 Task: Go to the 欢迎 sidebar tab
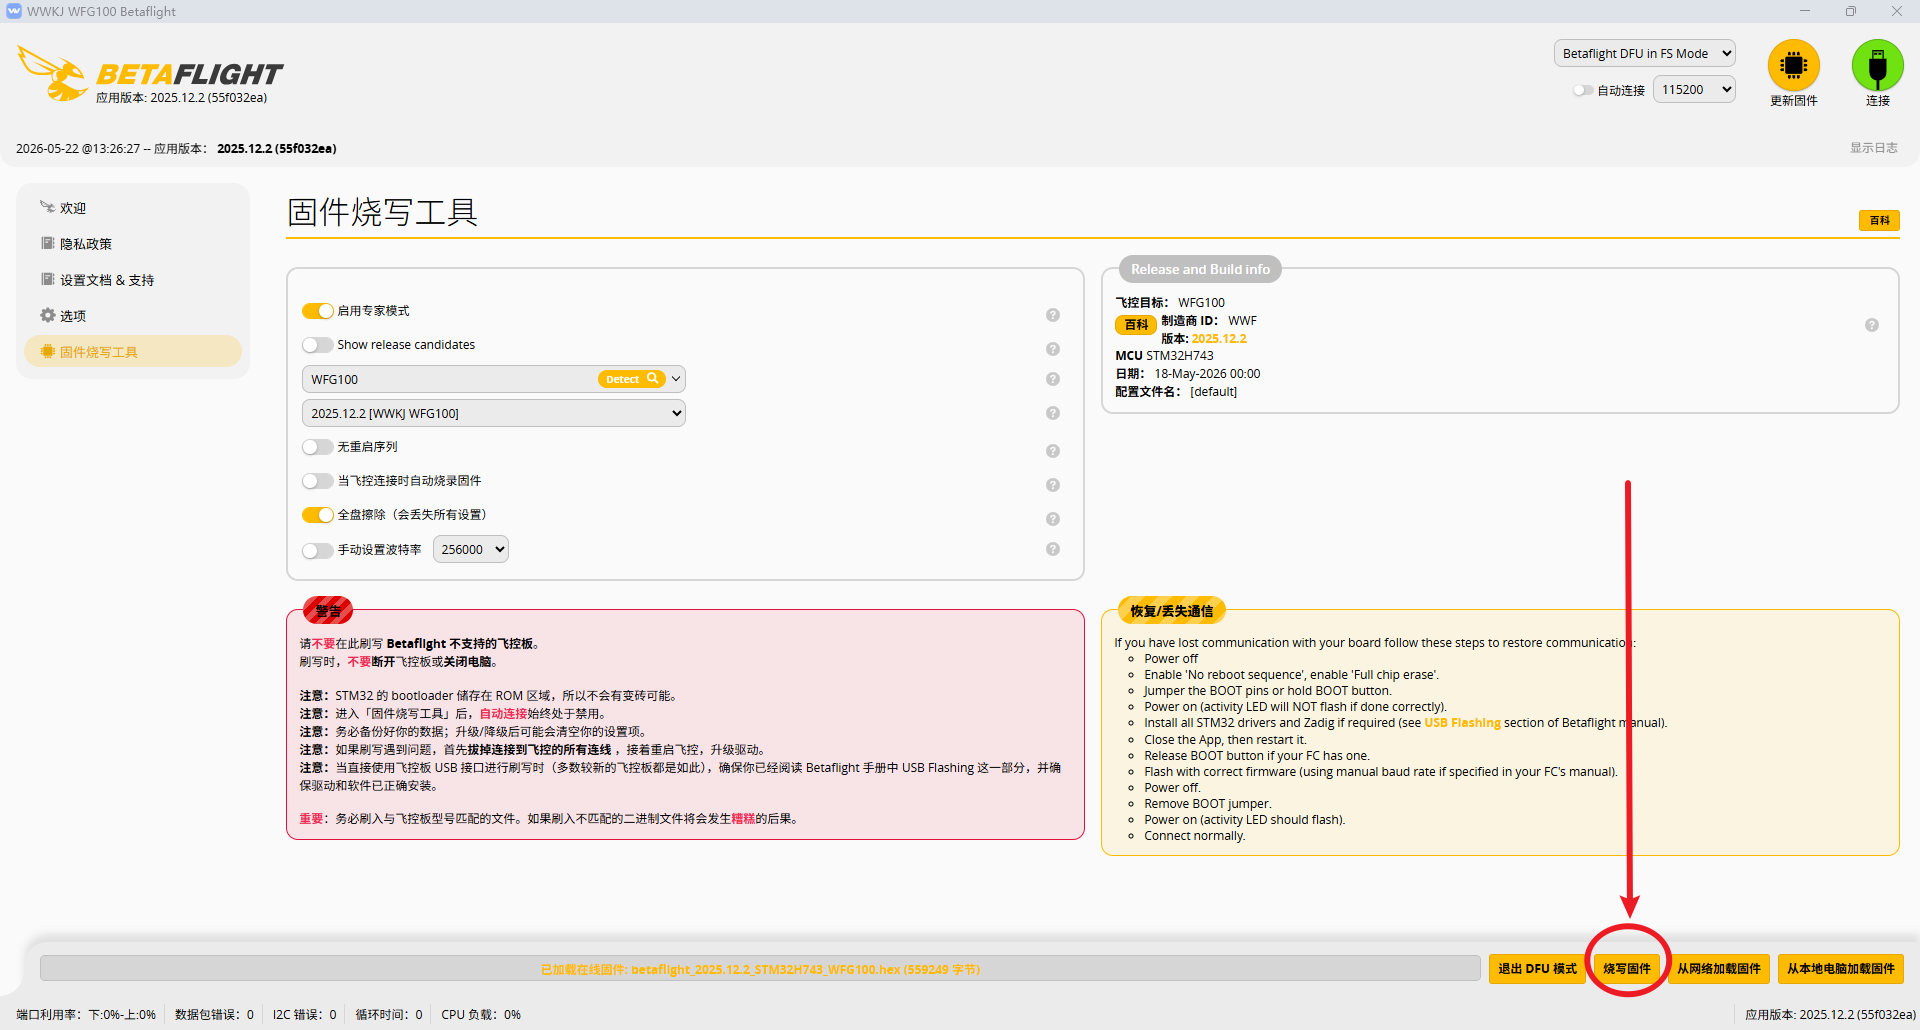[133, 208]
